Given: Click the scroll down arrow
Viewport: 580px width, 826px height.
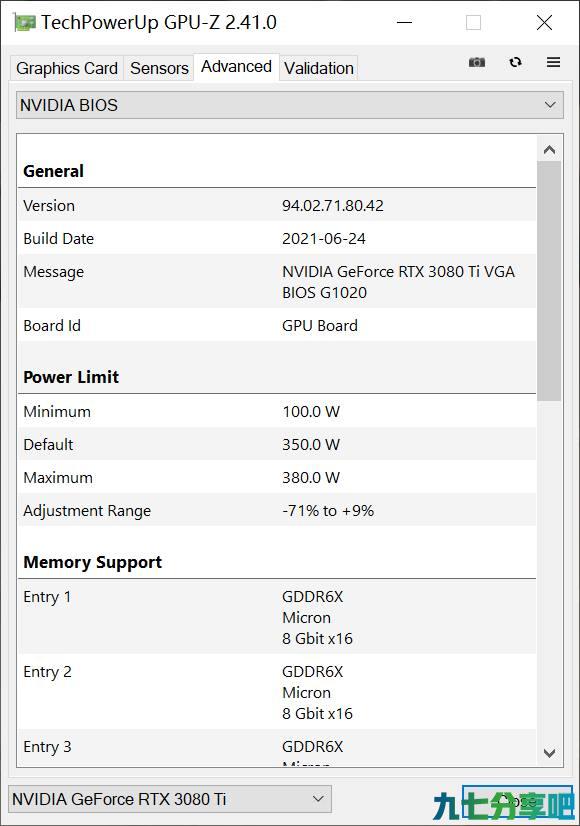Looking at the screenshot, I should coord(549,753).
